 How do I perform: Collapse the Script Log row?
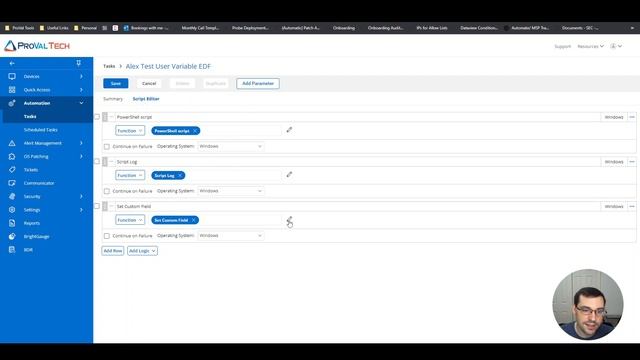point(111,162)
